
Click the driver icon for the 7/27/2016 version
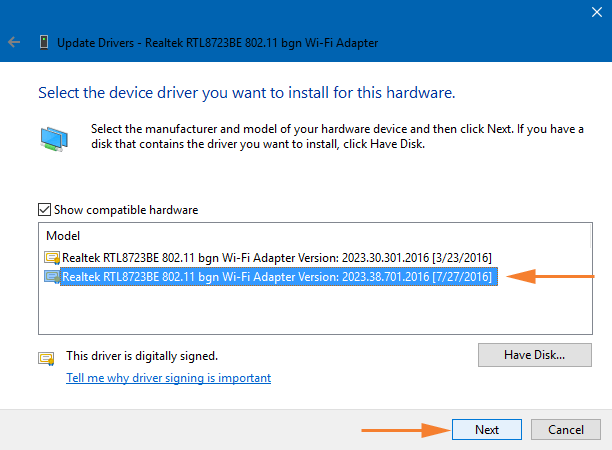52,276
